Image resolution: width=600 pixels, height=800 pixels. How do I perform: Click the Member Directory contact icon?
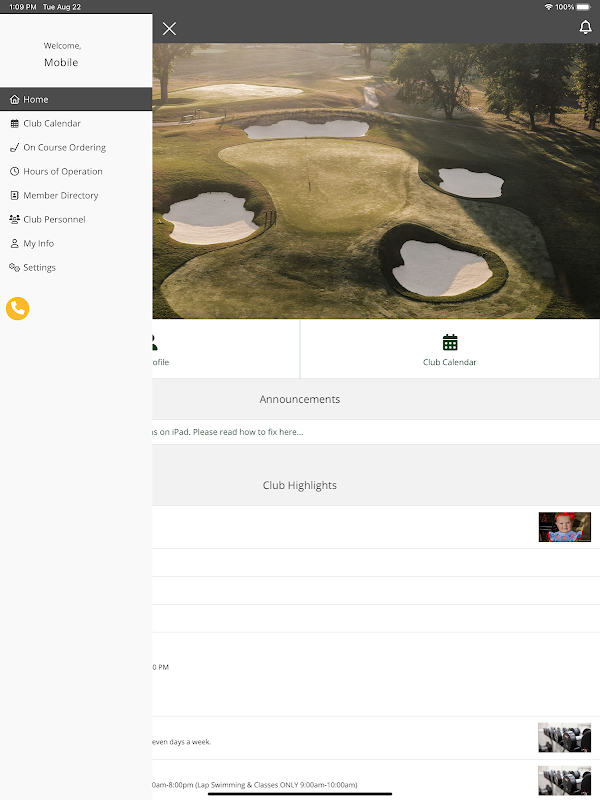coord(15,195)
